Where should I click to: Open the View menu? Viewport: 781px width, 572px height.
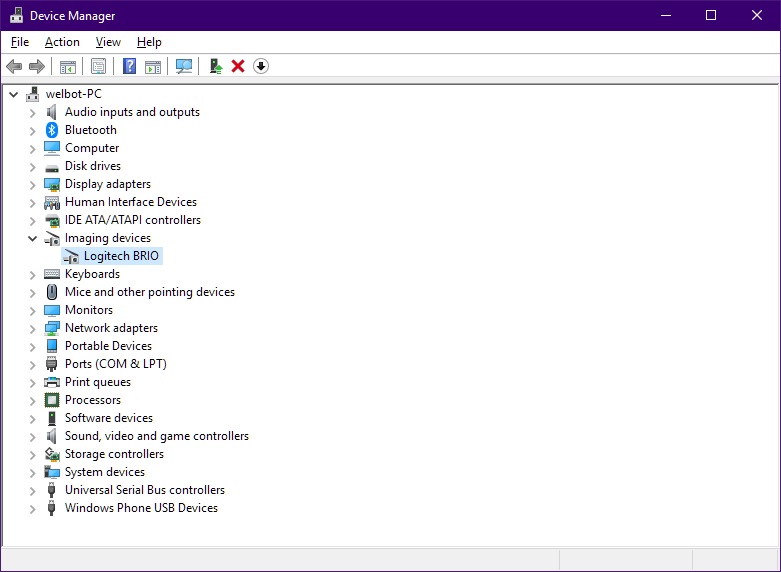coord(108,42)
